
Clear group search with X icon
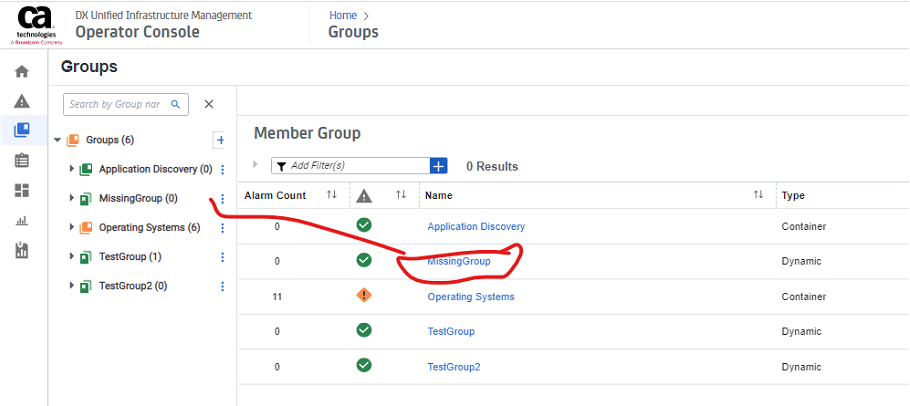click(209, 104)
